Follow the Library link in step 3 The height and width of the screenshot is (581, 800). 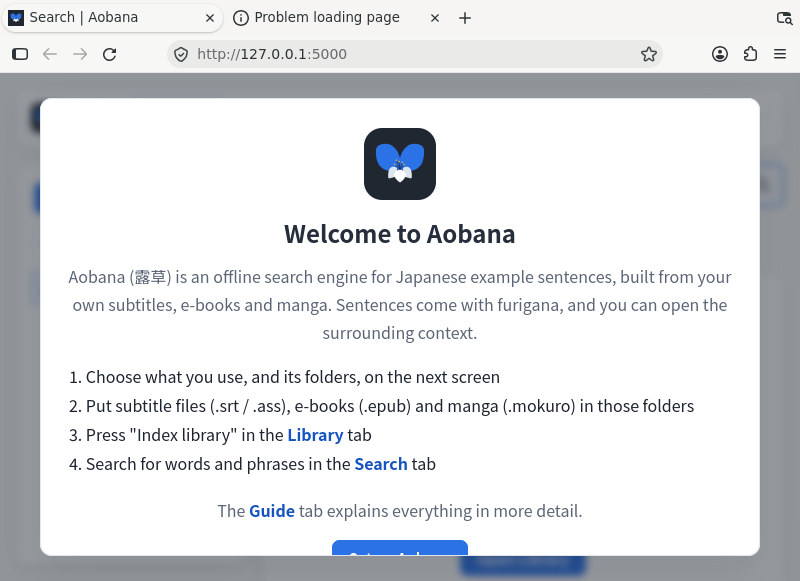[315, 435]
